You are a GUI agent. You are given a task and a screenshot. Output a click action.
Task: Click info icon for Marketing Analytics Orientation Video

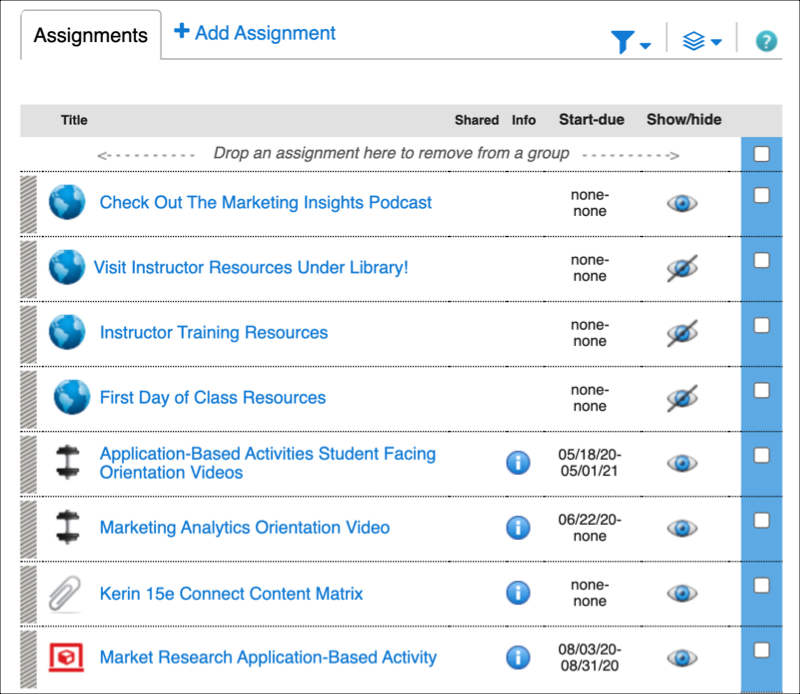click(518, 527)
